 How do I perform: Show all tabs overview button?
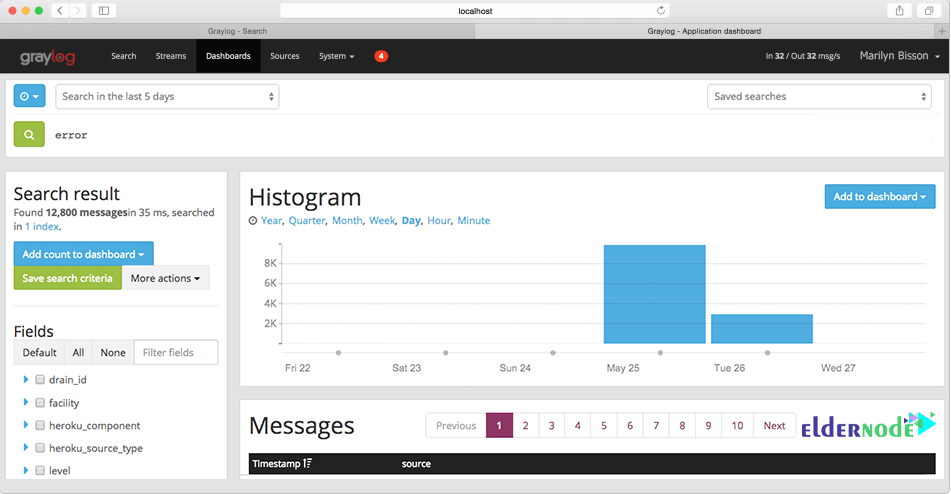(x=929, y=10)
